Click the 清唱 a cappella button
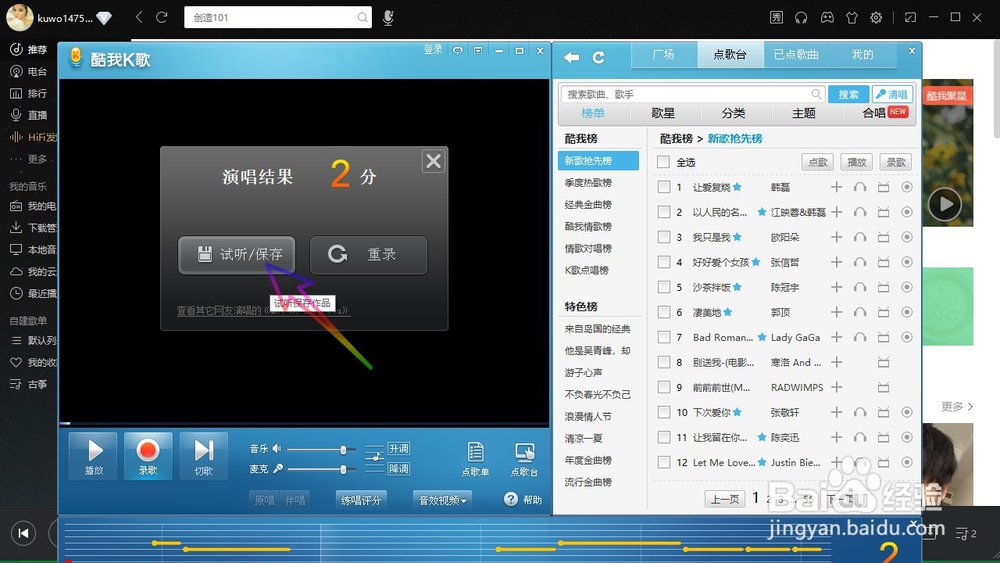Viewport: 1000px width, 563px height. pyautogui.click(x=892, y=94)
